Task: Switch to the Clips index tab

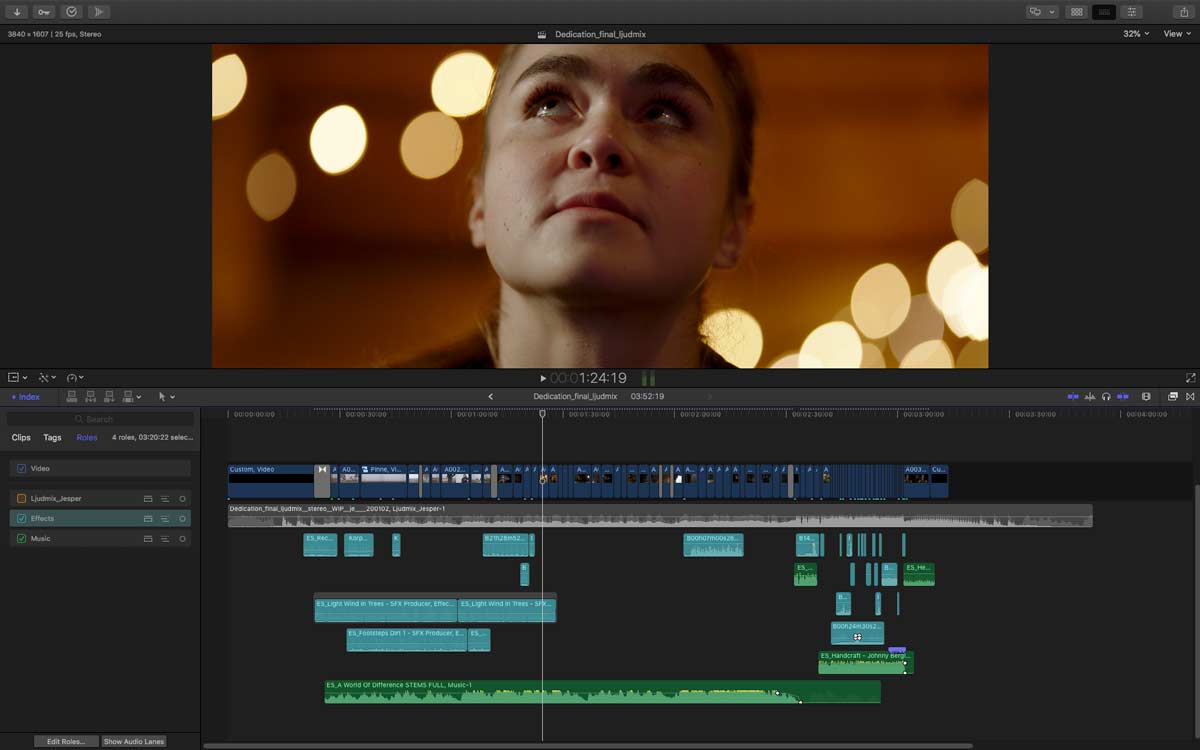Action: tap(21, 438)
